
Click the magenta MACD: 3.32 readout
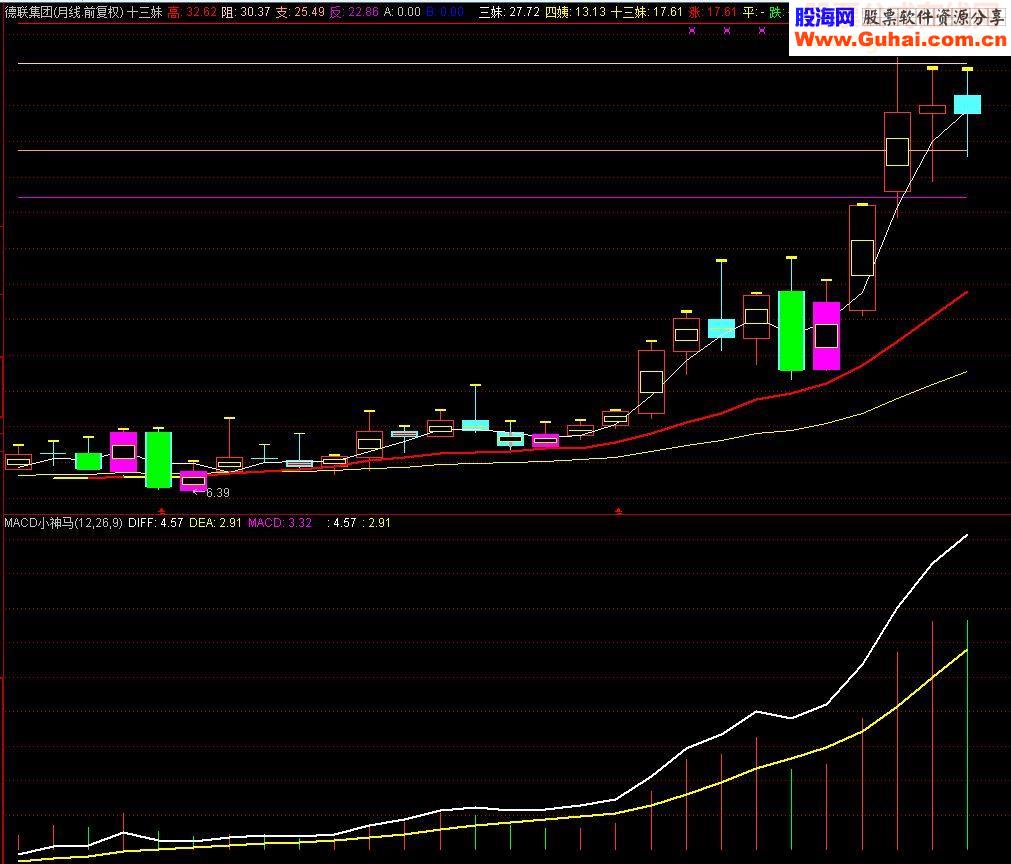[280, 523]
